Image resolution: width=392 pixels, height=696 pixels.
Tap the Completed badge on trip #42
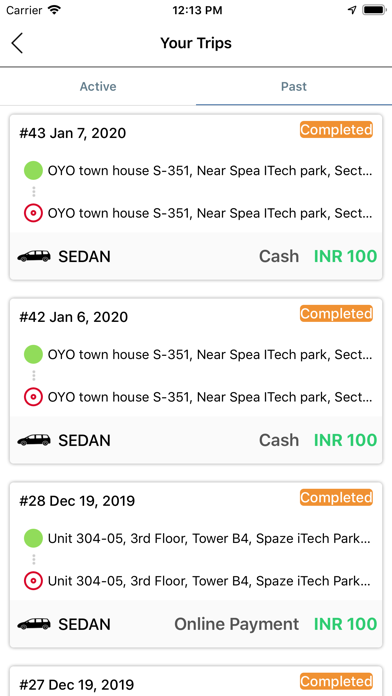tap(336, 314)
